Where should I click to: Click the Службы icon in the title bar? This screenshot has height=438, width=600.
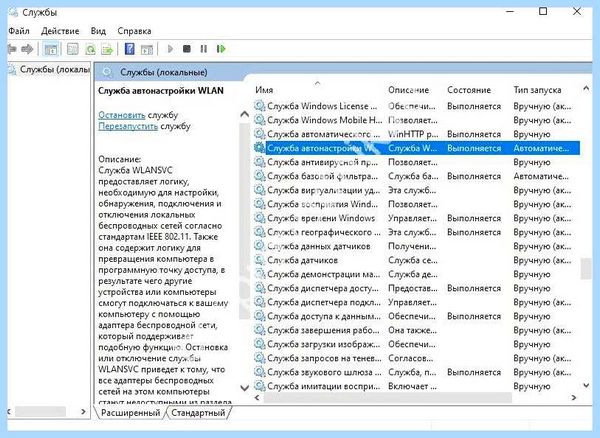(13, 13)
